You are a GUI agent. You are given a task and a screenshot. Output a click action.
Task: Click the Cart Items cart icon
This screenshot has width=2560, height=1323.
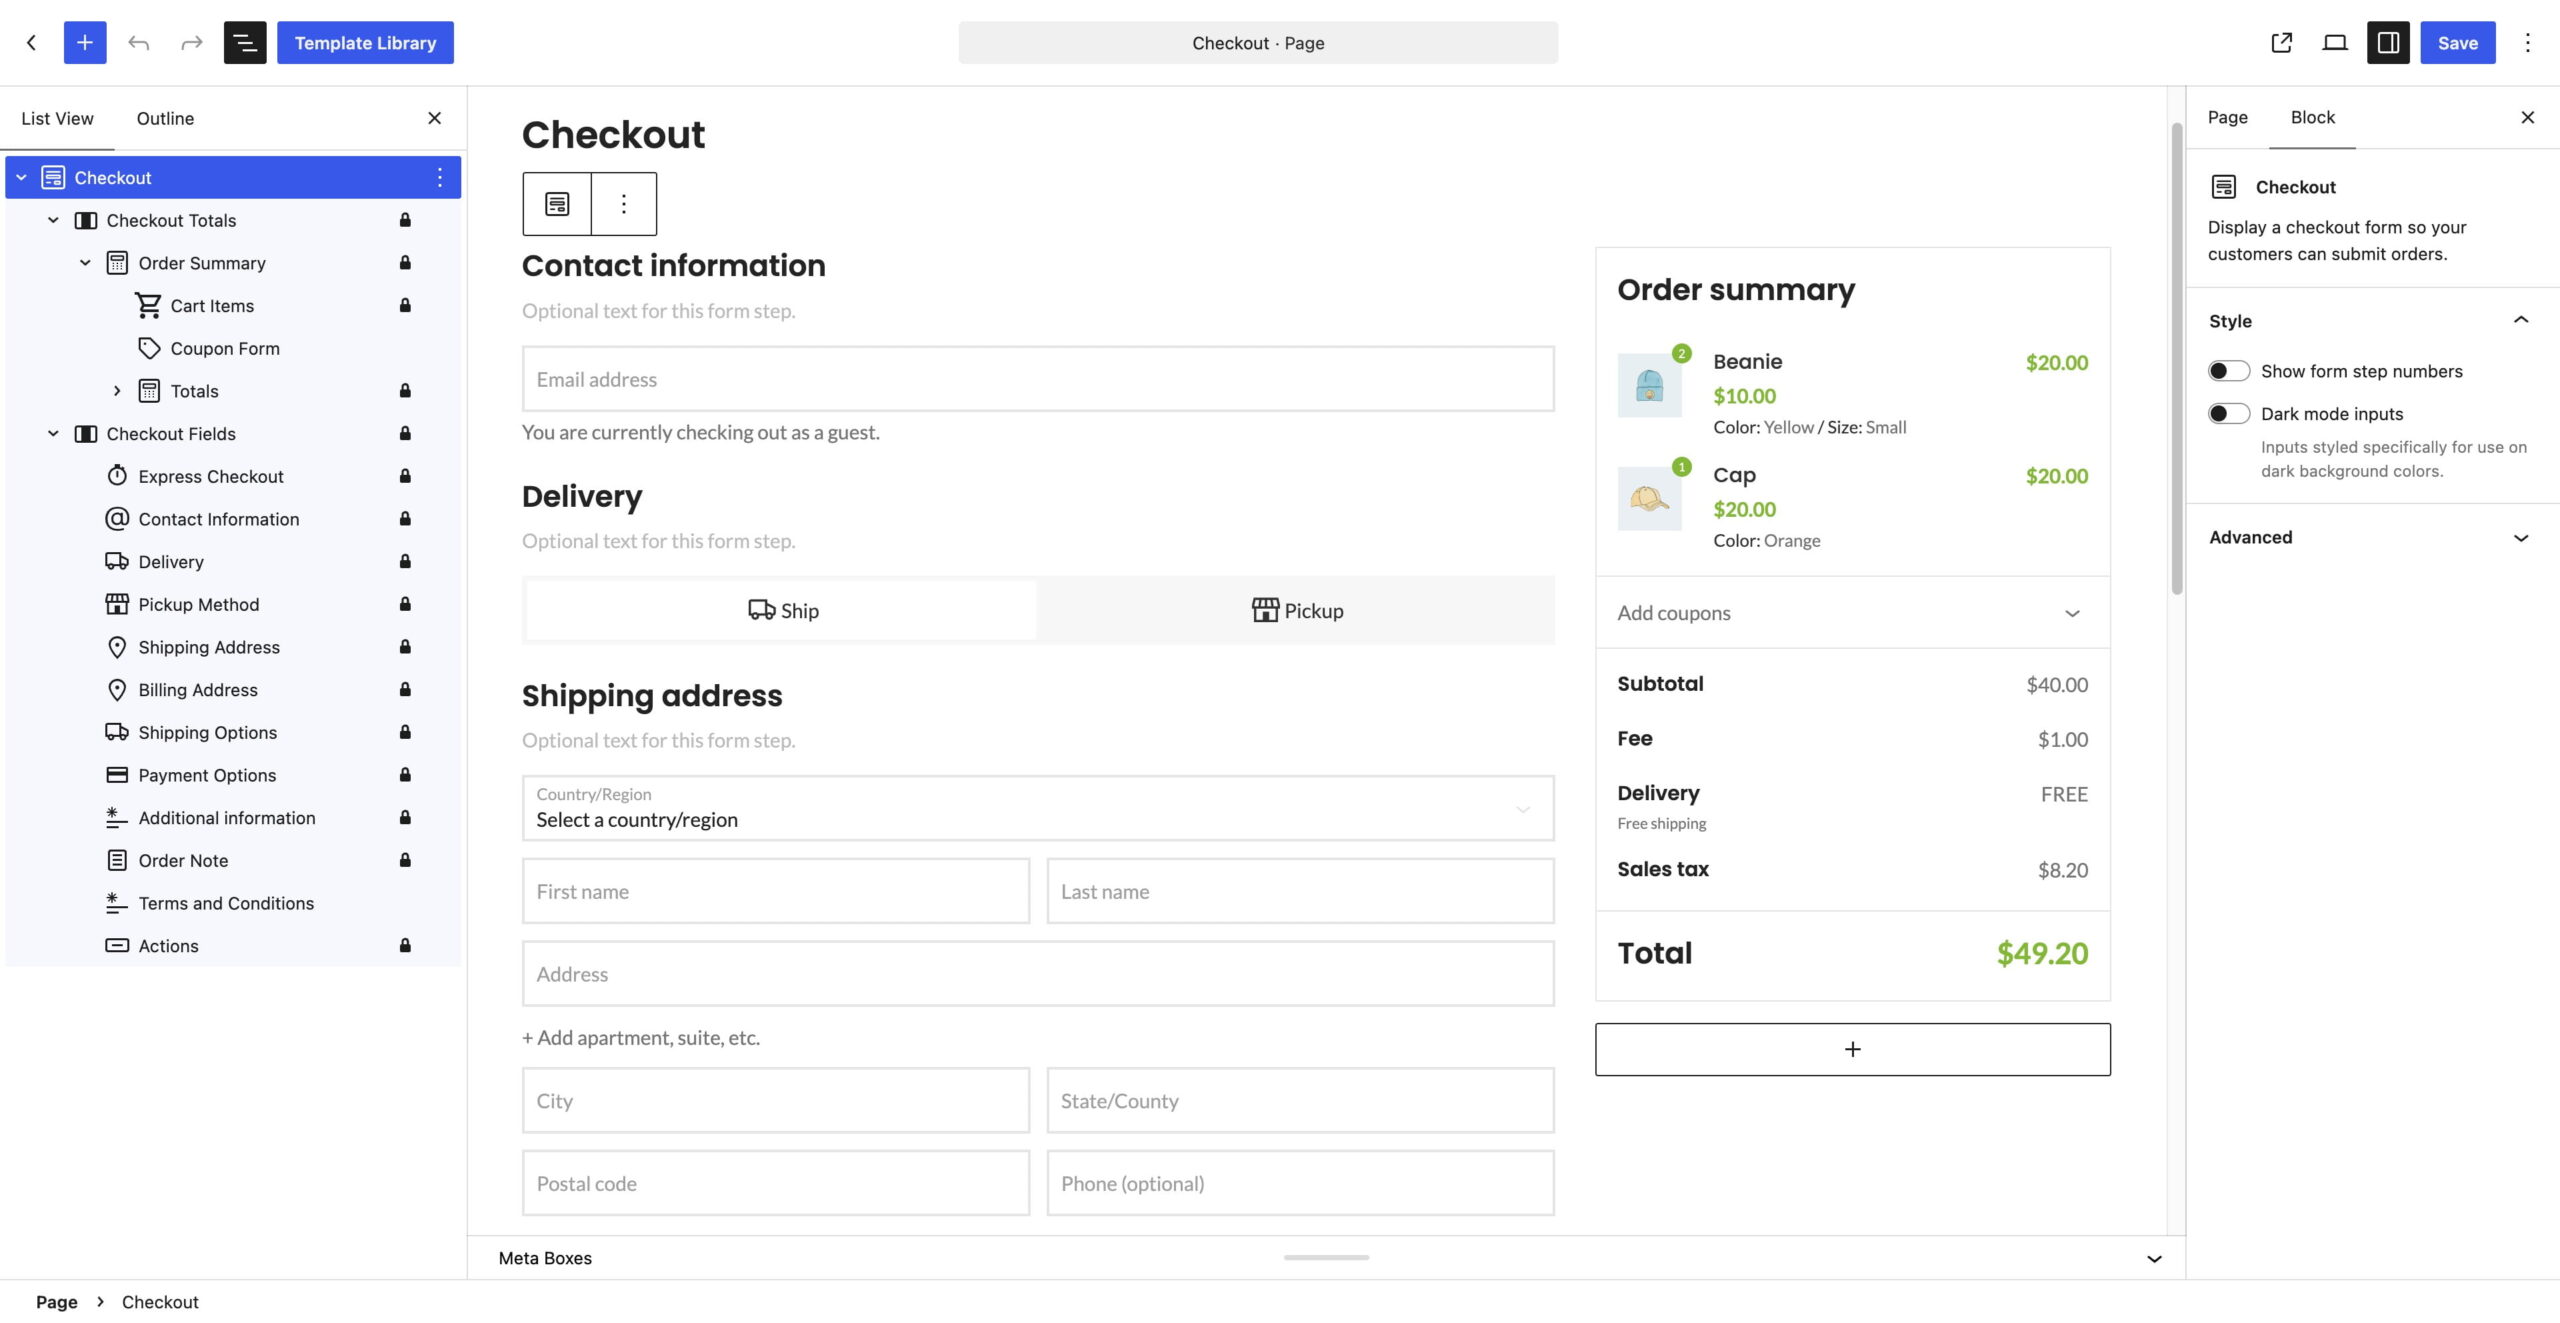[148, 305]
